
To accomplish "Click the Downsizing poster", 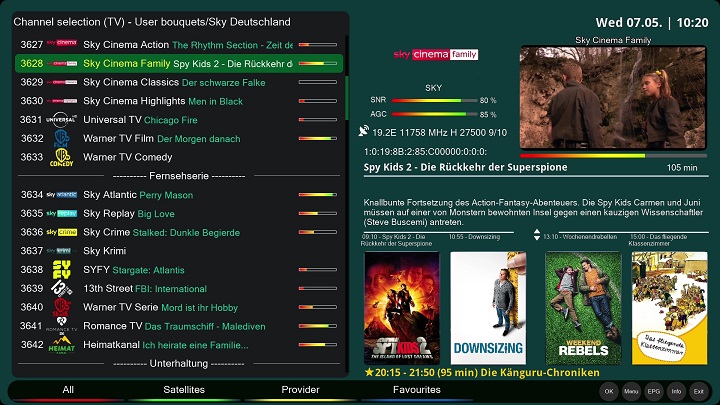I will [x=488, y=308].
